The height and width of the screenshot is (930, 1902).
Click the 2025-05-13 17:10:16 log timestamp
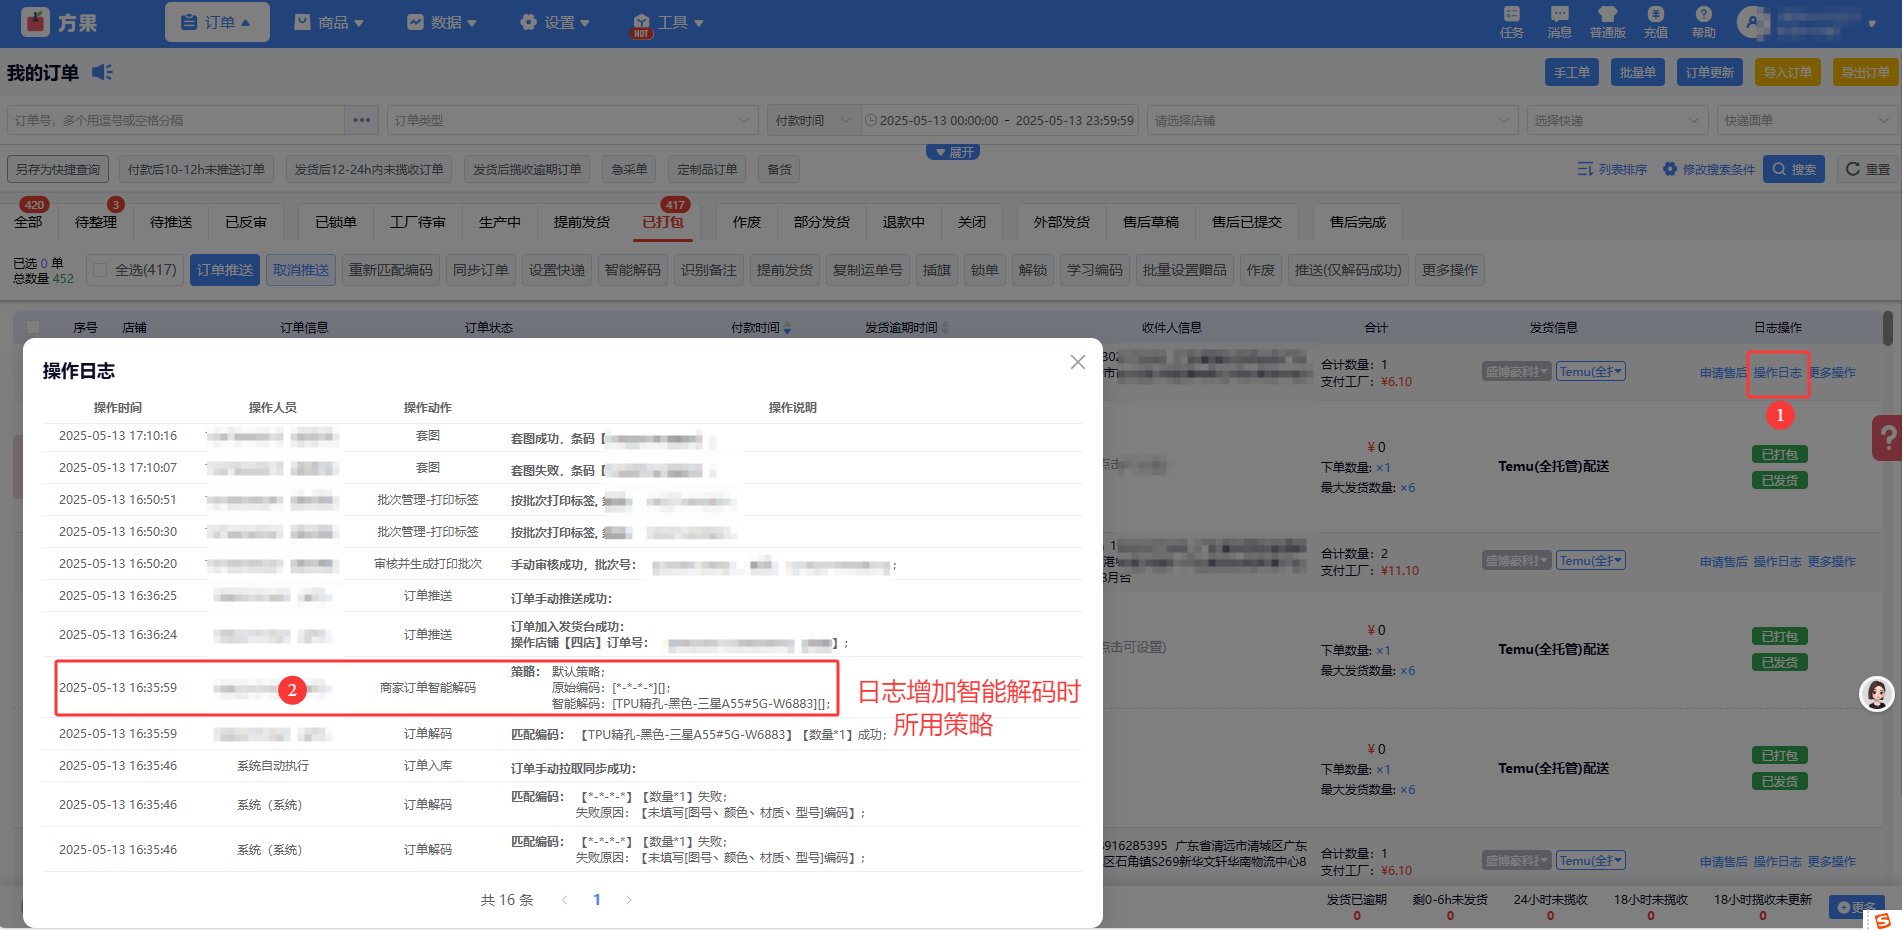pyautogui.click(x=118, y=436)
